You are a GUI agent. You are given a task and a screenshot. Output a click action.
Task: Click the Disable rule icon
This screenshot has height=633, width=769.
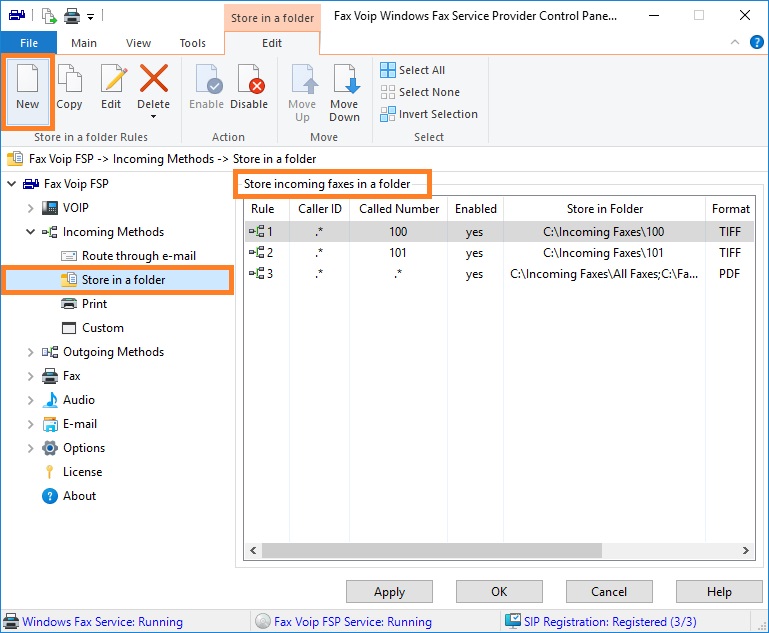(x=251, y=78)
